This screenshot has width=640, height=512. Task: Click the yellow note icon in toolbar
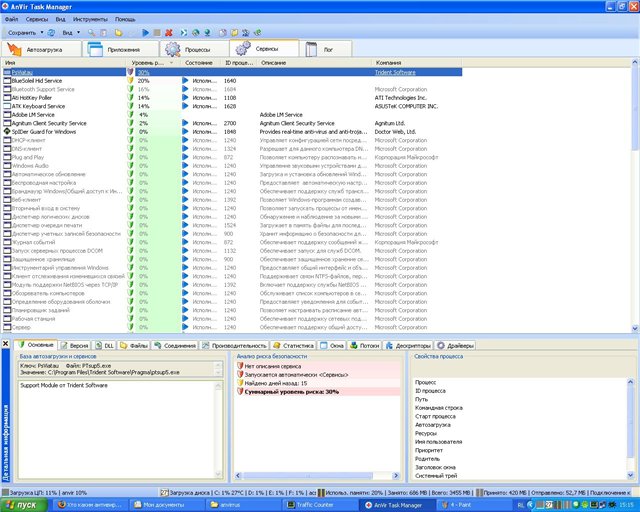[x=234, y=33]
